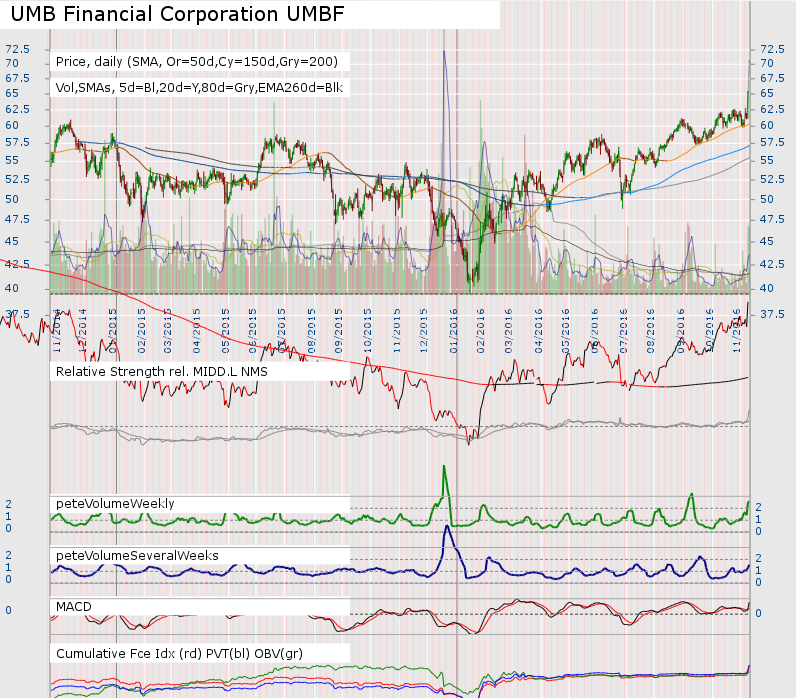This screenshot has height=698, width=796.
Task: Click the UMB Financial Corporation UMBF title
Action: (178, 14)
